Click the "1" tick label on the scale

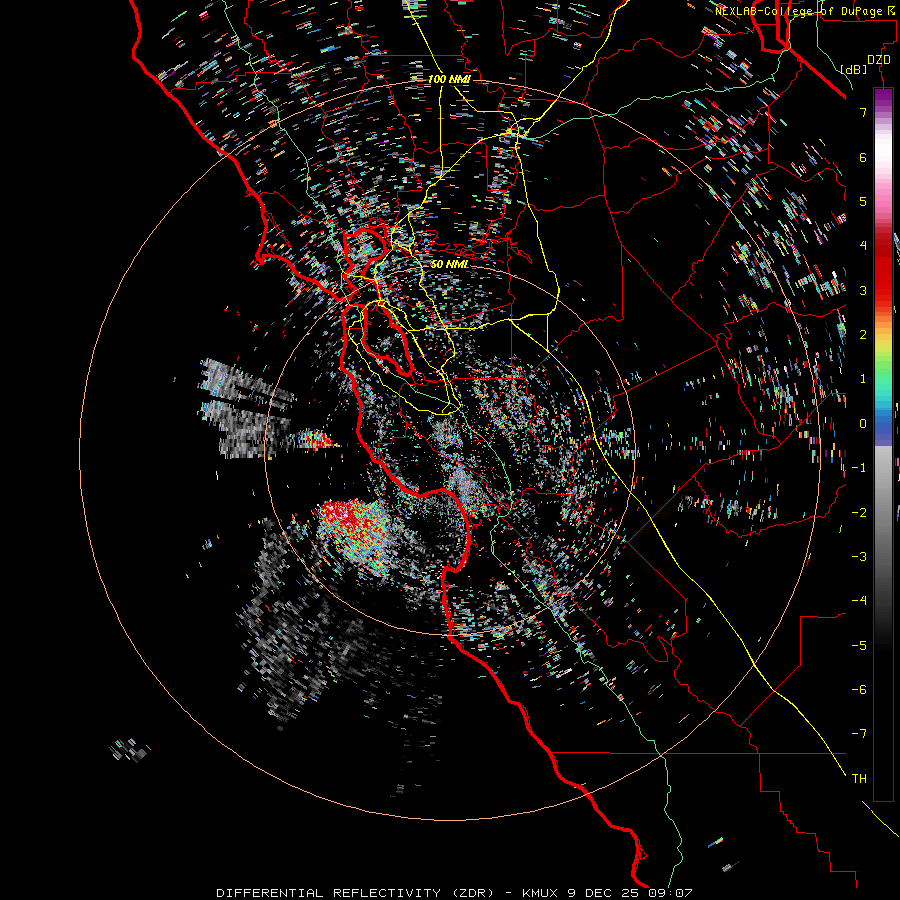[863, 379]
